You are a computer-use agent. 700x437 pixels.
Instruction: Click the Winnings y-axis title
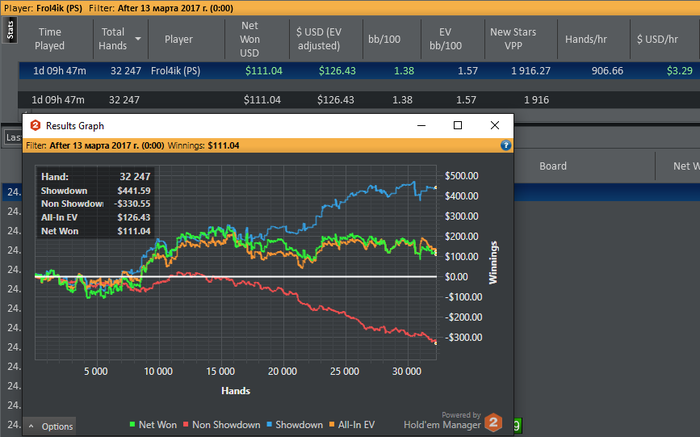point(493,262)
